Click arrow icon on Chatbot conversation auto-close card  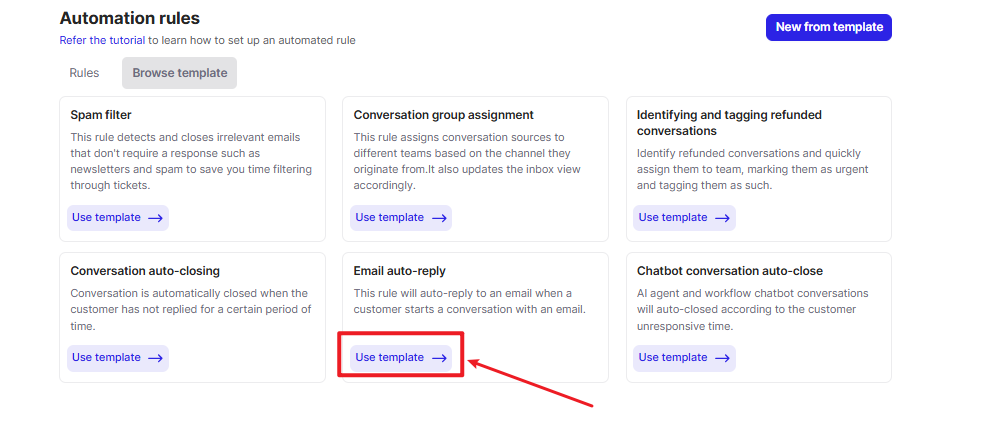pos(722,358)
